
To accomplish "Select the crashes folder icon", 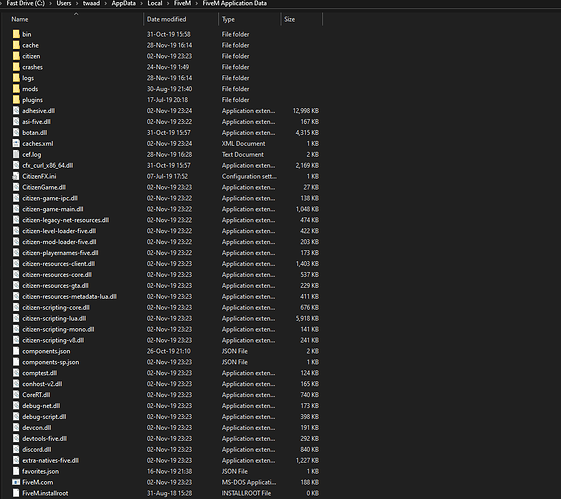I will tap(16, 67).
